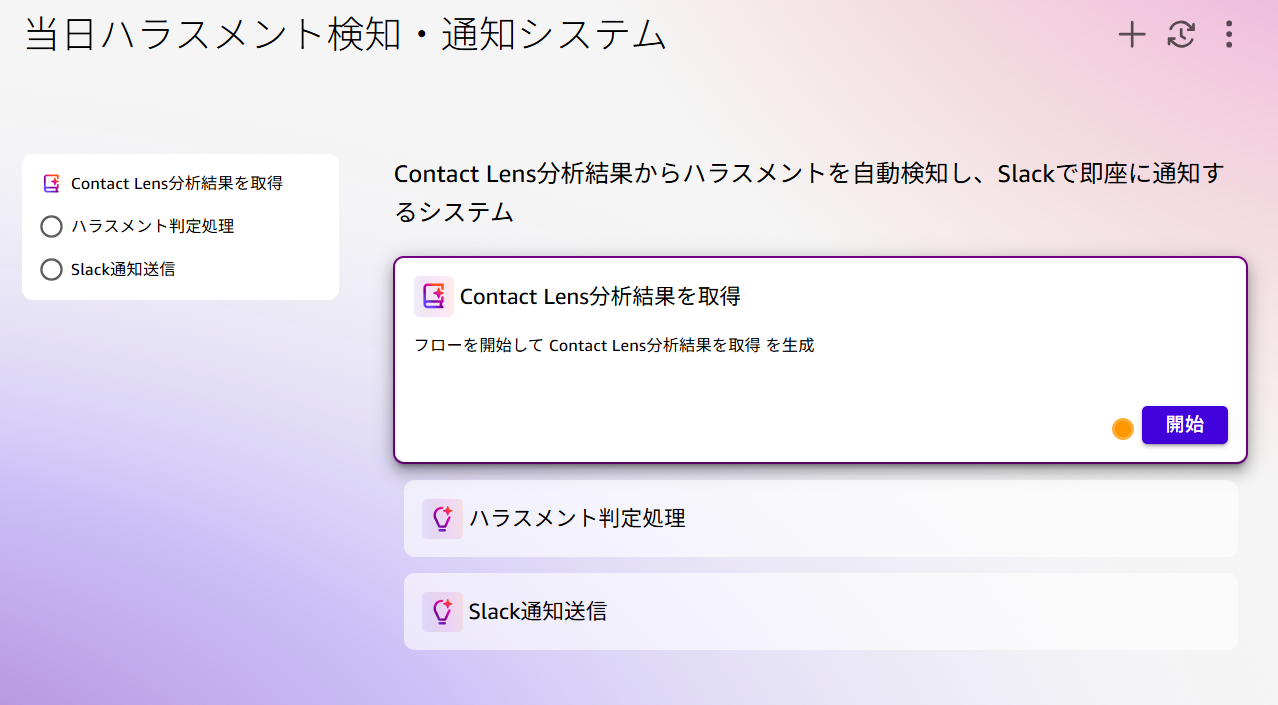Open the three-dot overflow menu
Screen dimensions: 1278x705
tap(1228, 34)
